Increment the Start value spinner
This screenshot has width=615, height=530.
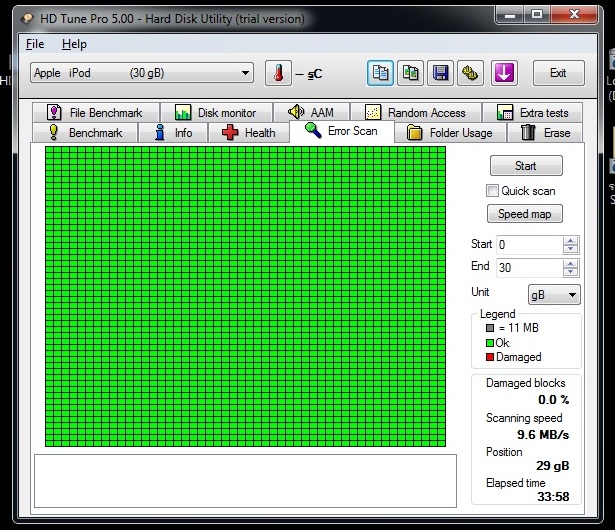[570, 240]
